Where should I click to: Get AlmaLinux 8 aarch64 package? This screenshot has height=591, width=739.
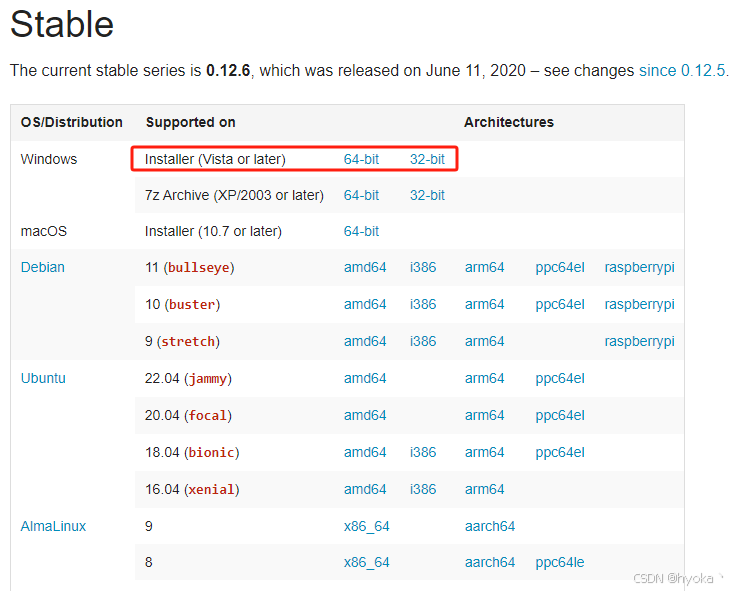490,562
